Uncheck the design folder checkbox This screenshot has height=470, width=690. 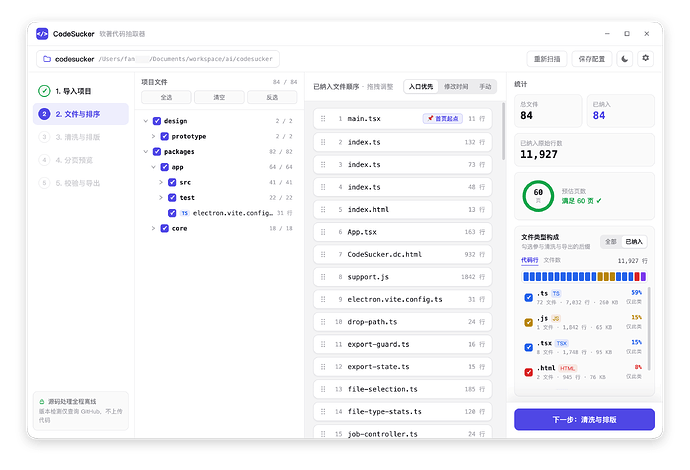tap(157, 121)
